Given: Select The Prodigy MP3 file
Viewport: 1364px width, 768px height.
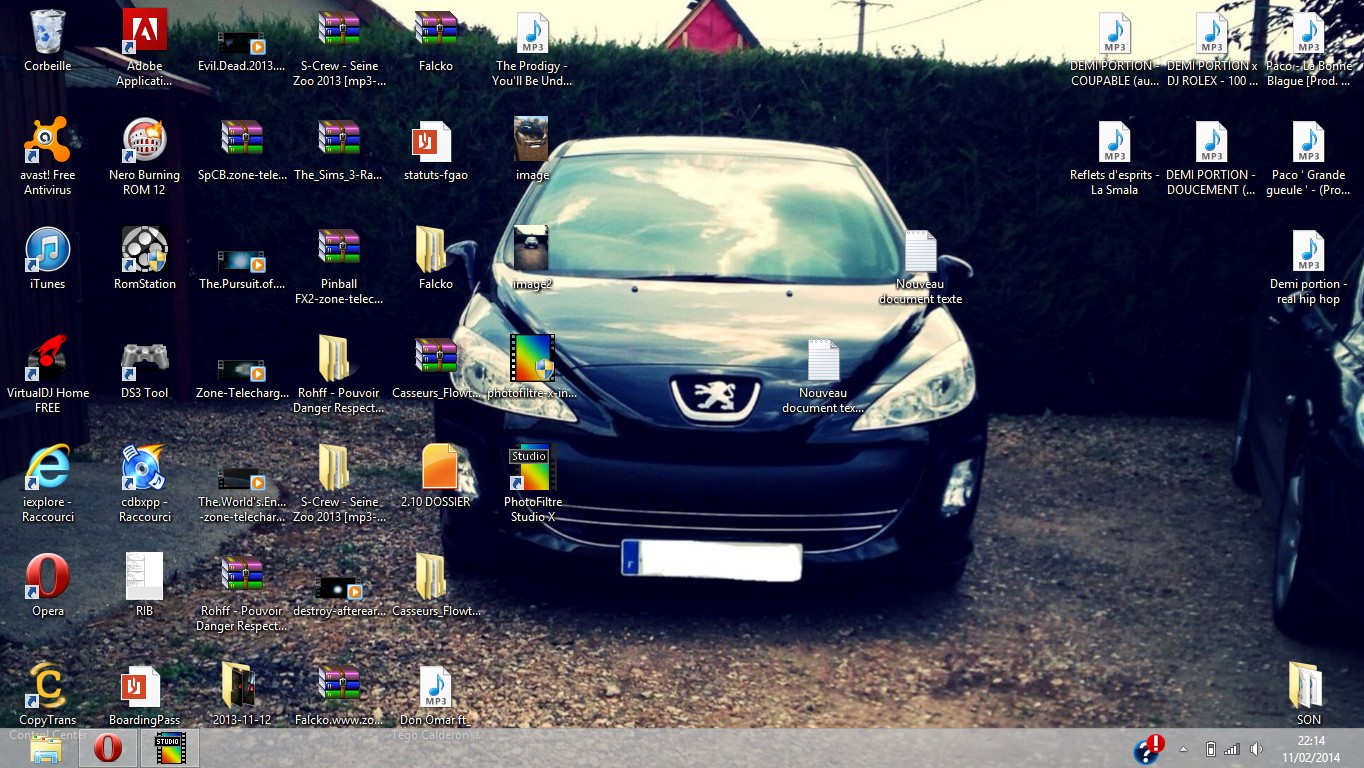Looking at the screenshot, I should [532, 33].
